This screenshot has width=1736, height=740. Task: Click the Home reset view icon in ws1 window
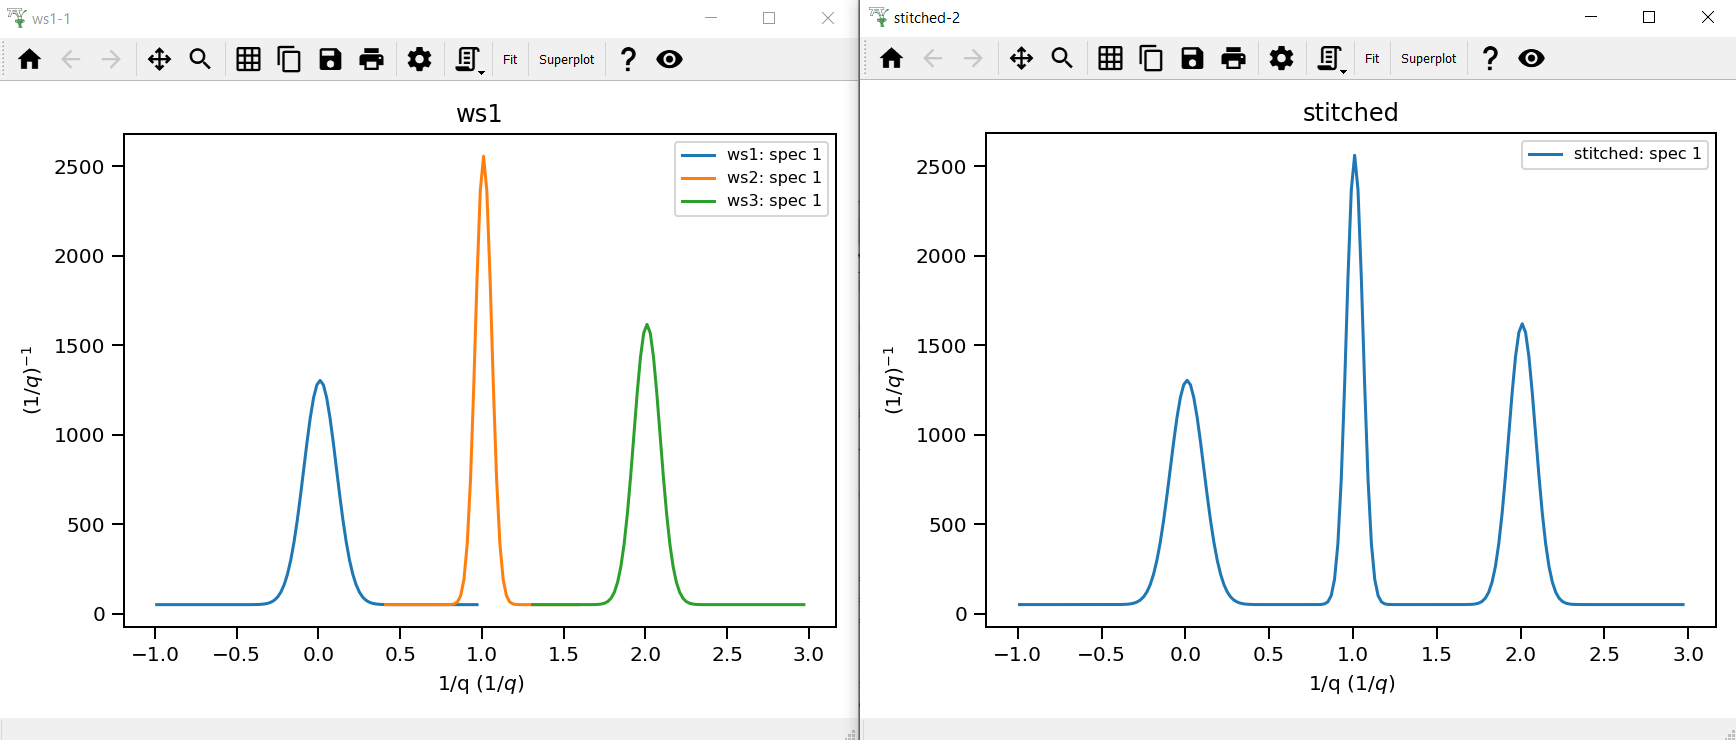30,60
